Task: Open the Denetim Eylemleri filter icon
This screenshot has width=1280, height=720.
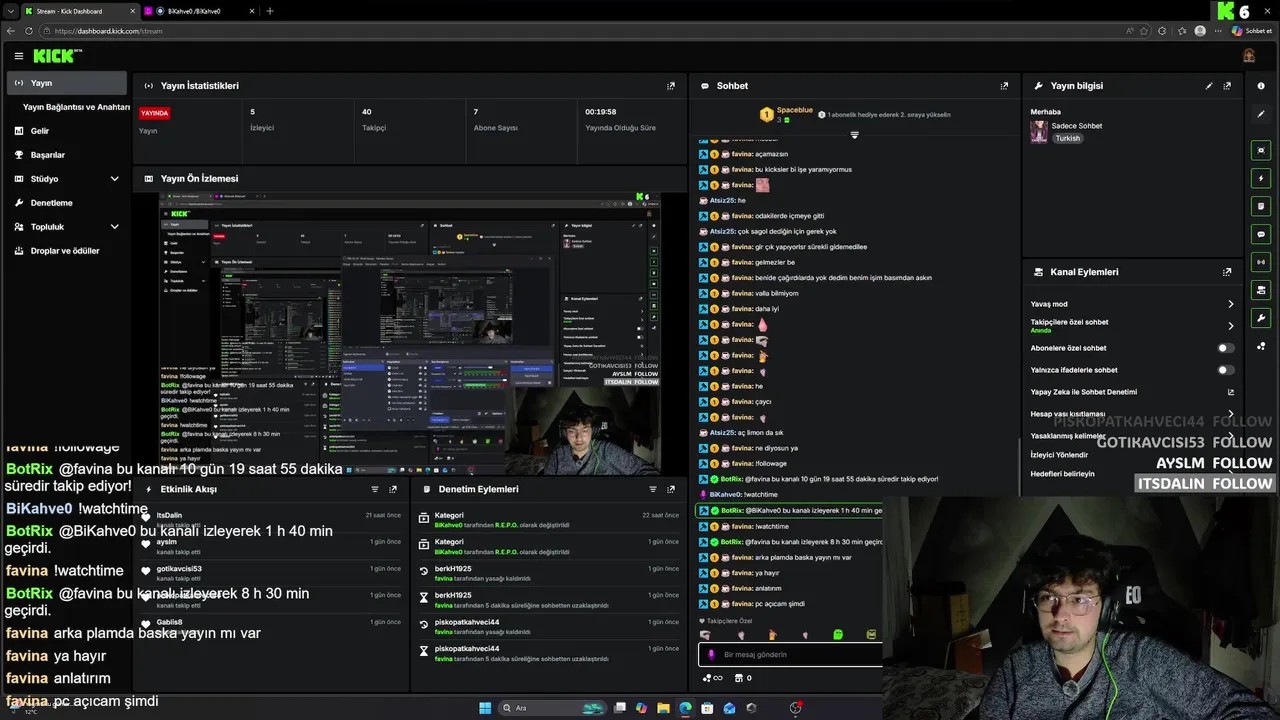Action: [653, 490]
